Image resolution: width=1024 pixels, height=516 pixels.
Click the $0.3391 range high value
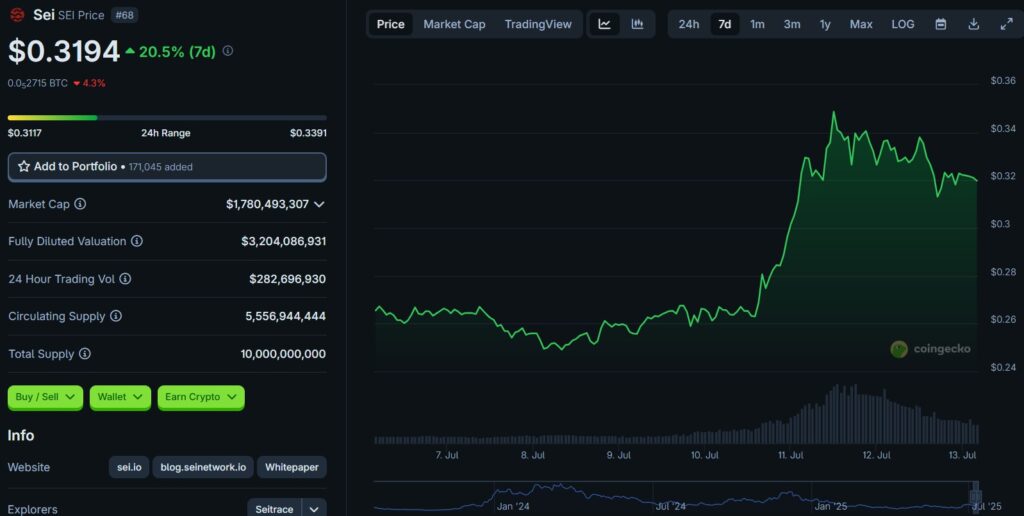(308, 133)
